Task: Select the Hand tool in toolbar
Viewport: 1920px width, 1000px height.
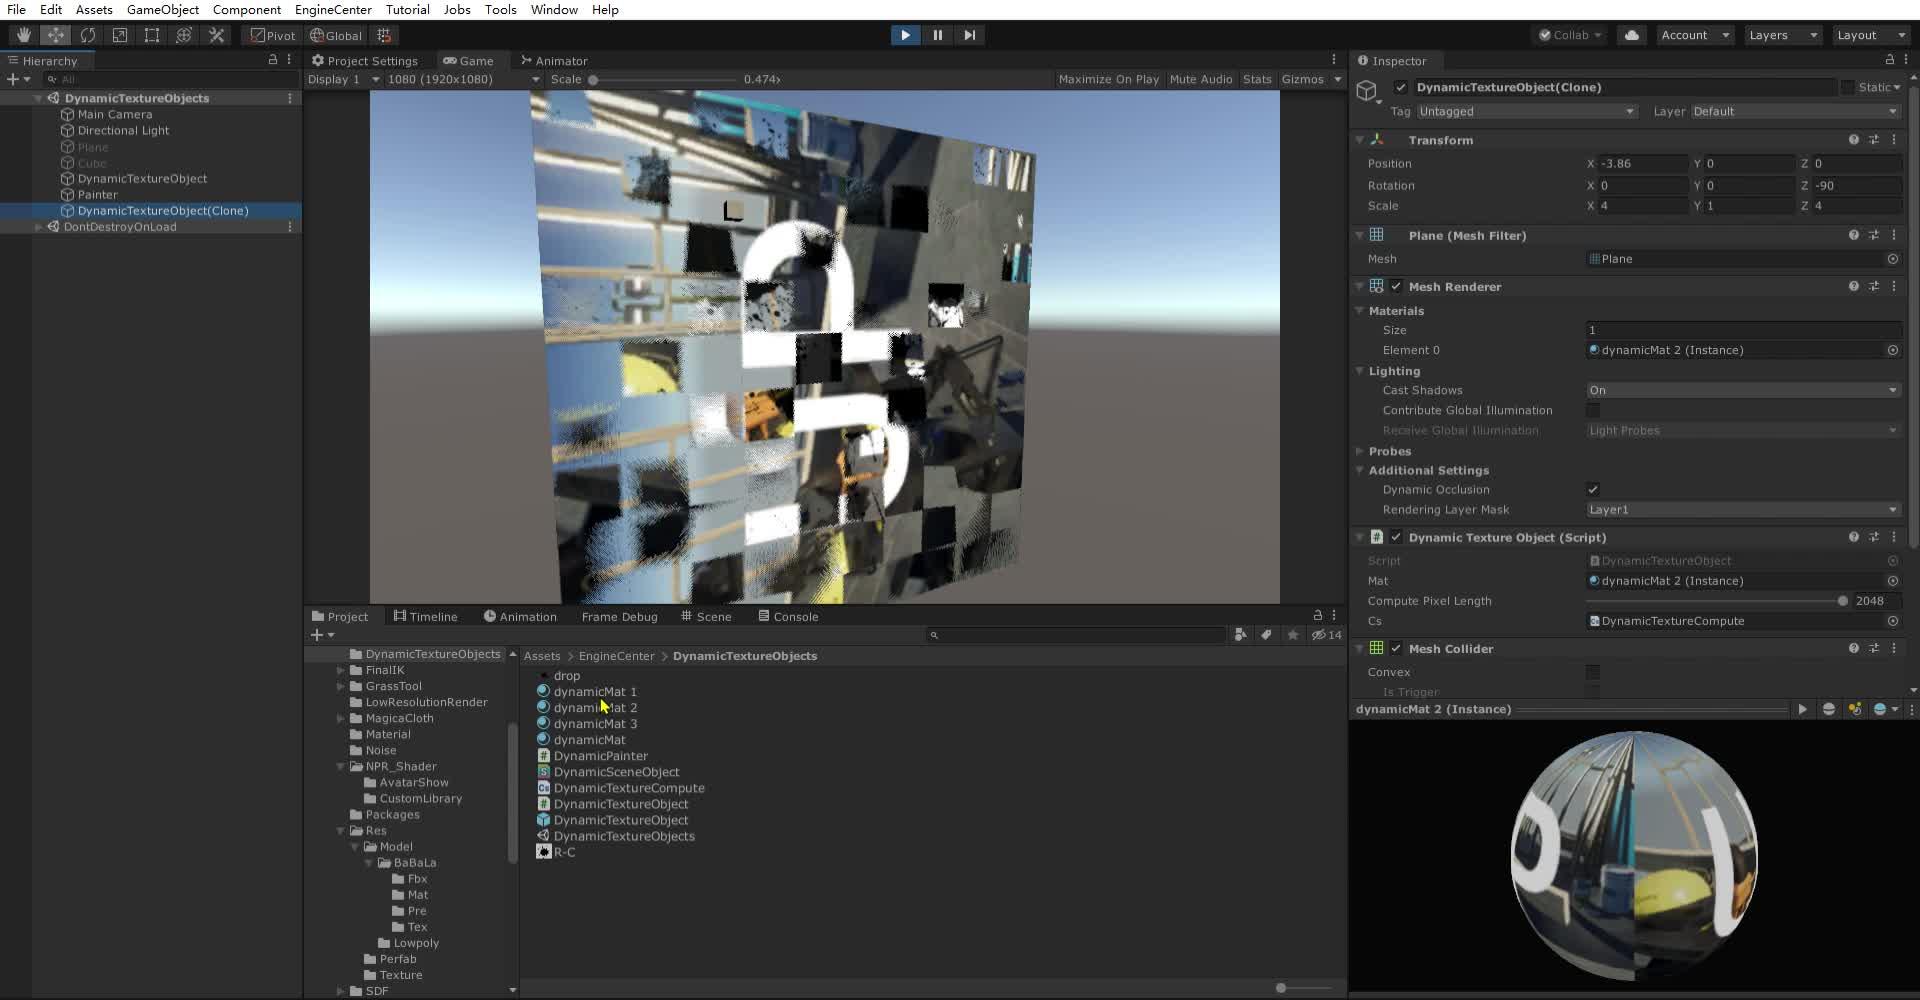Action: click(23, 35)
